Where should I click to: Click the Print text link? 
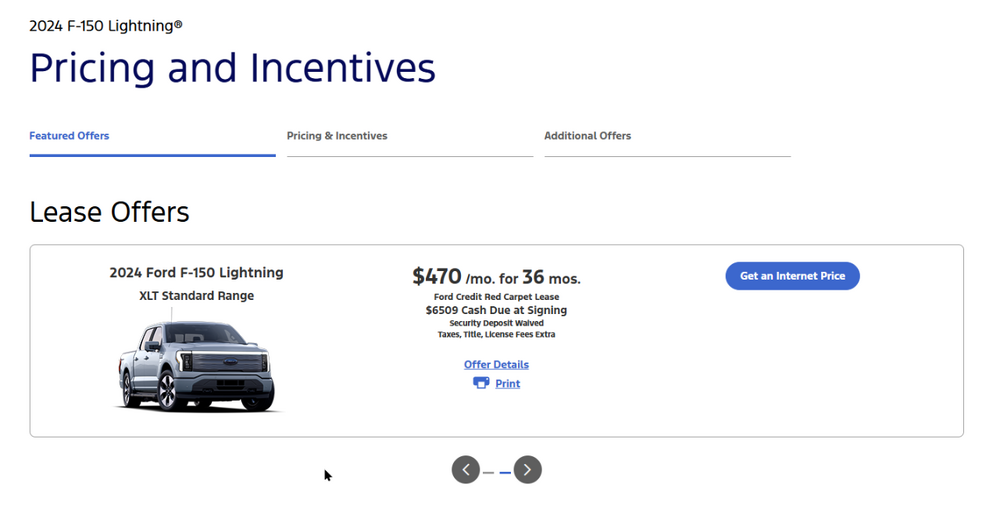pos(507,384)
